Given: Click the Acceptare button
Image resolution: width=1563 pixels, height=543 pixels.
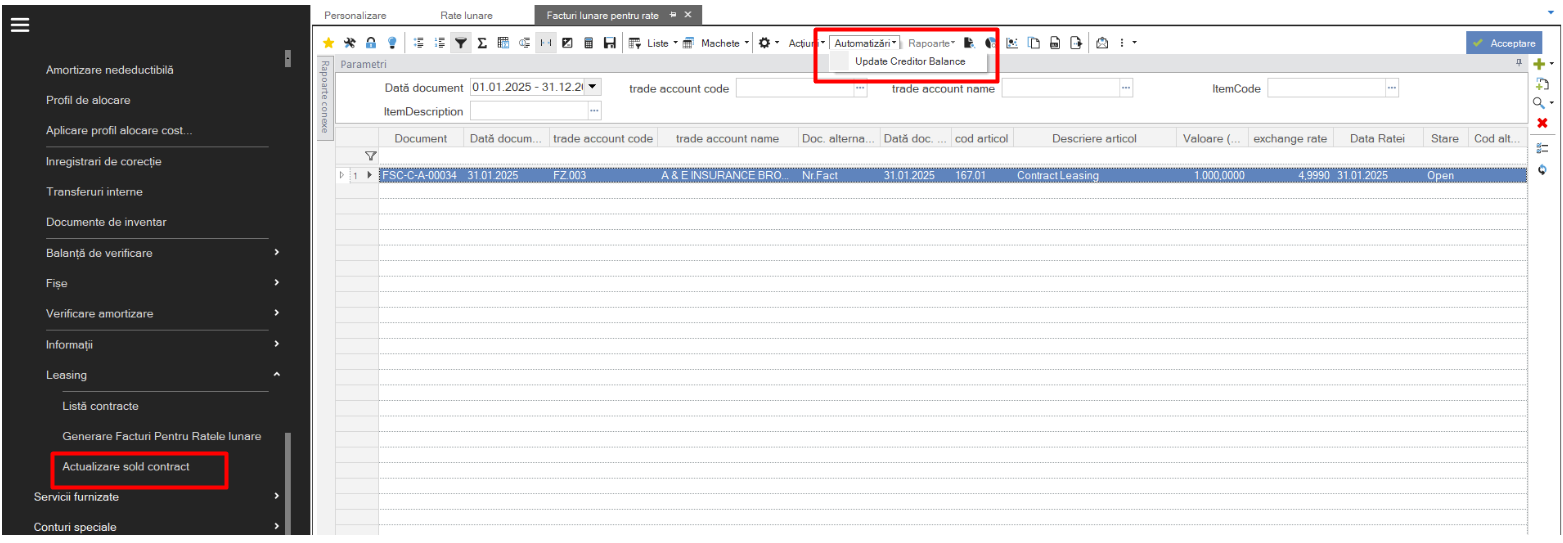Looking at the screenshot, I should coord(1504,43).
